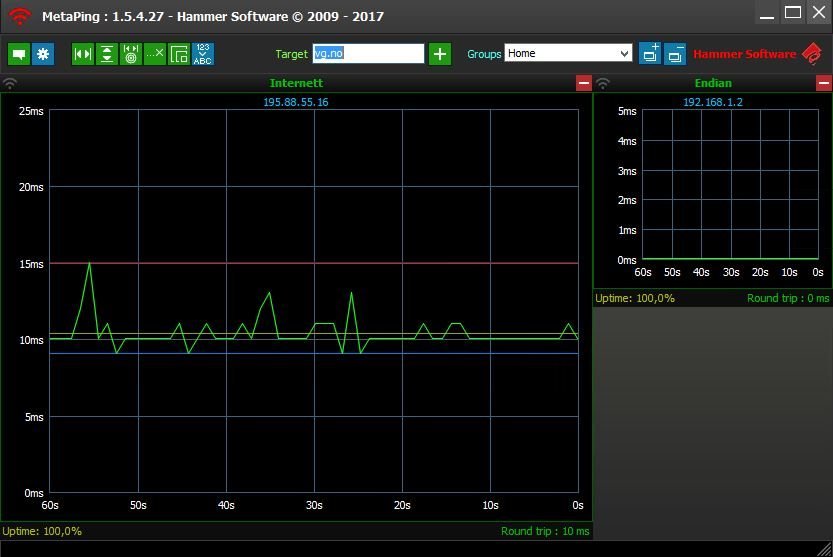
Task: Click Internett's Round trip : 10 ms readout
Action: pyautogui.click(x=545, y=531)
